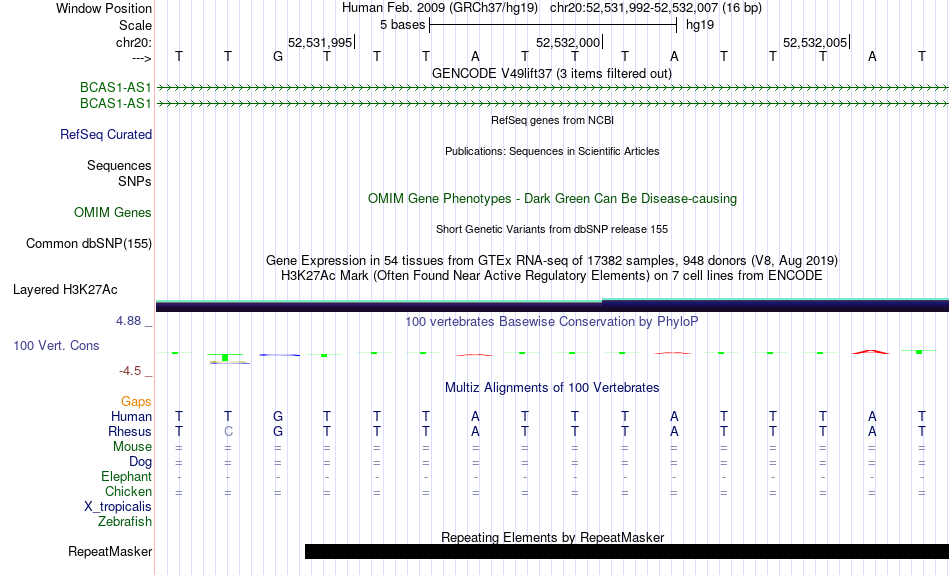Click the upper BCAS1-AS1 gene label
The image size is (950, 575).
pyautogui.click(x=115, y=88)
